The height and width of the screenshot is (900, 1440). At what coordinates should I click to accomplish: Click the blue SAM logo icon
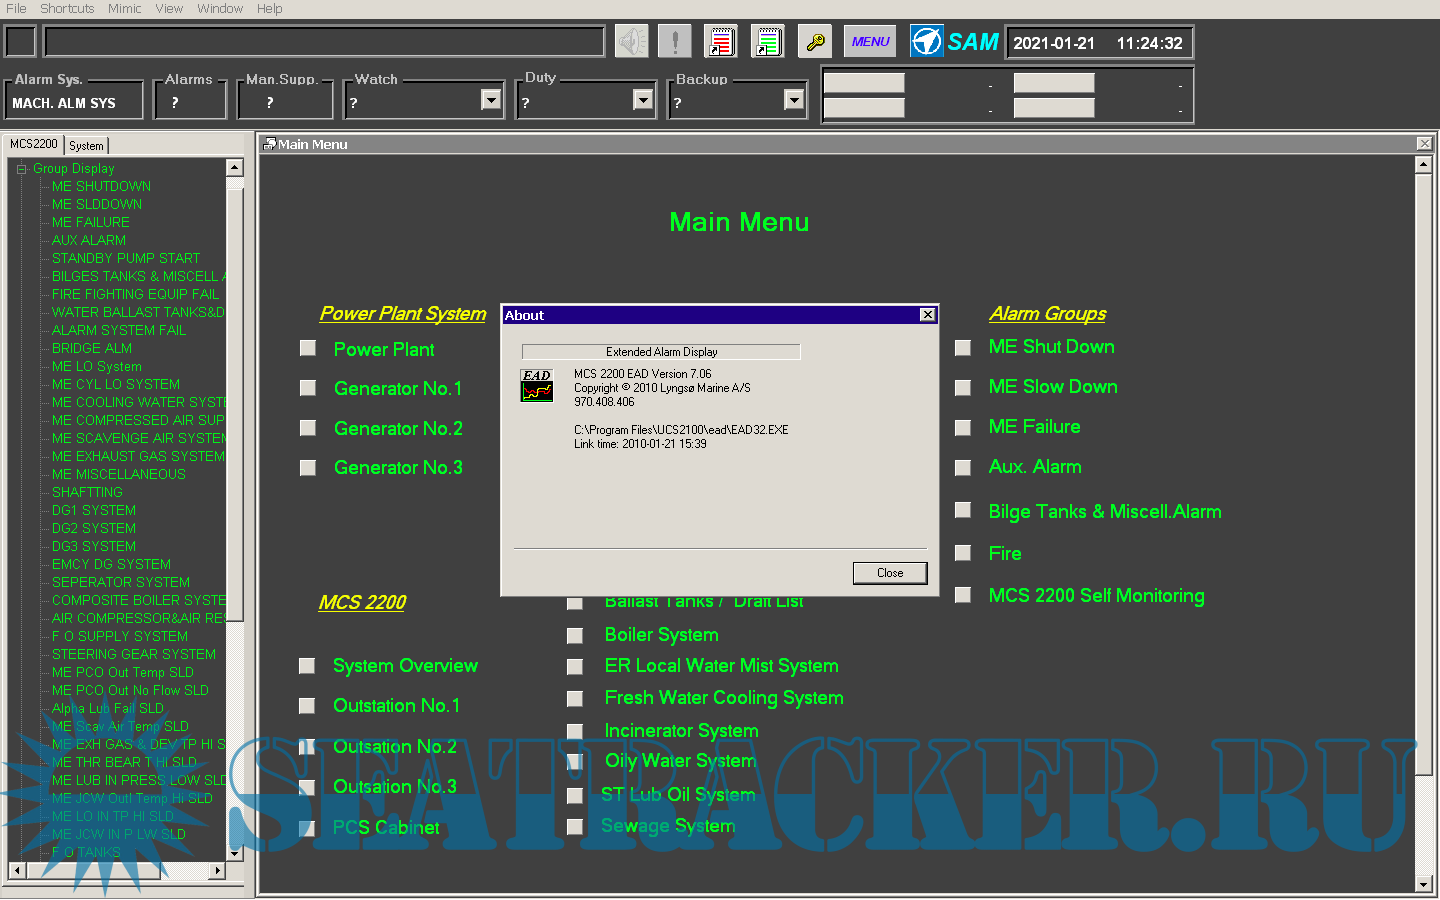coord(927,42)
